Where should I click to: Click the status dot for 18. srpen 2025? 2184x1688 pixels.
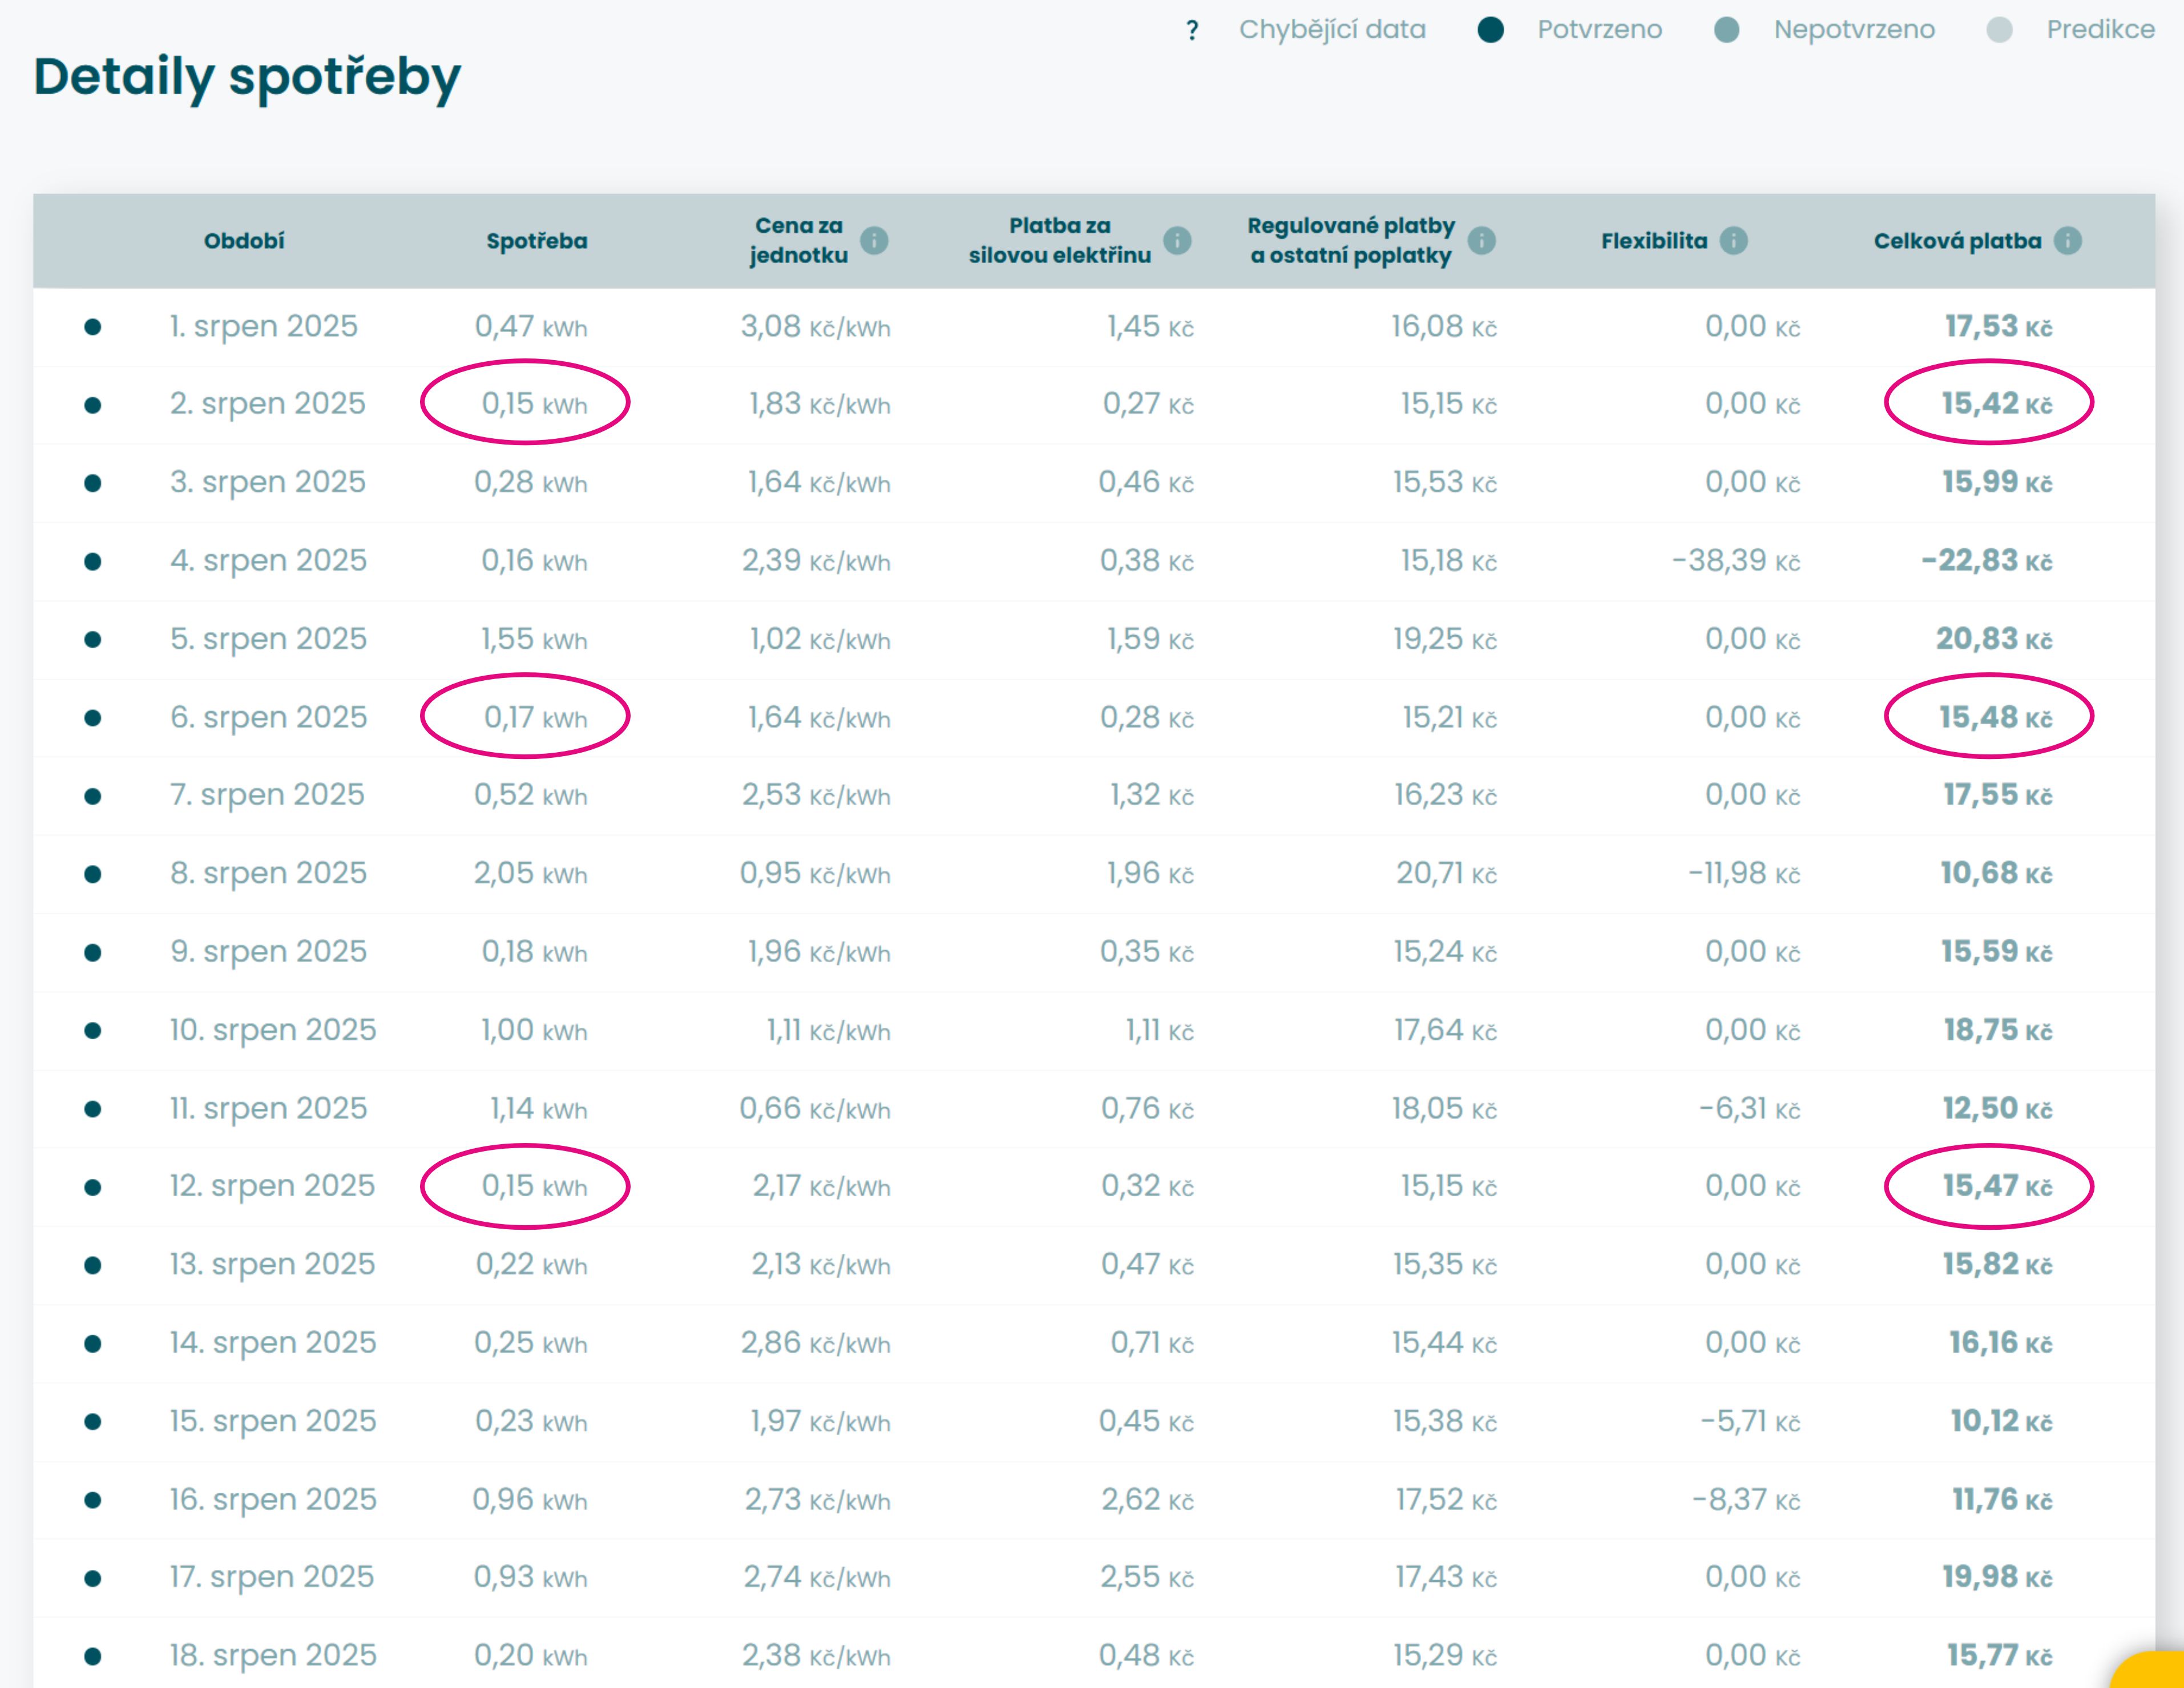93,1656
